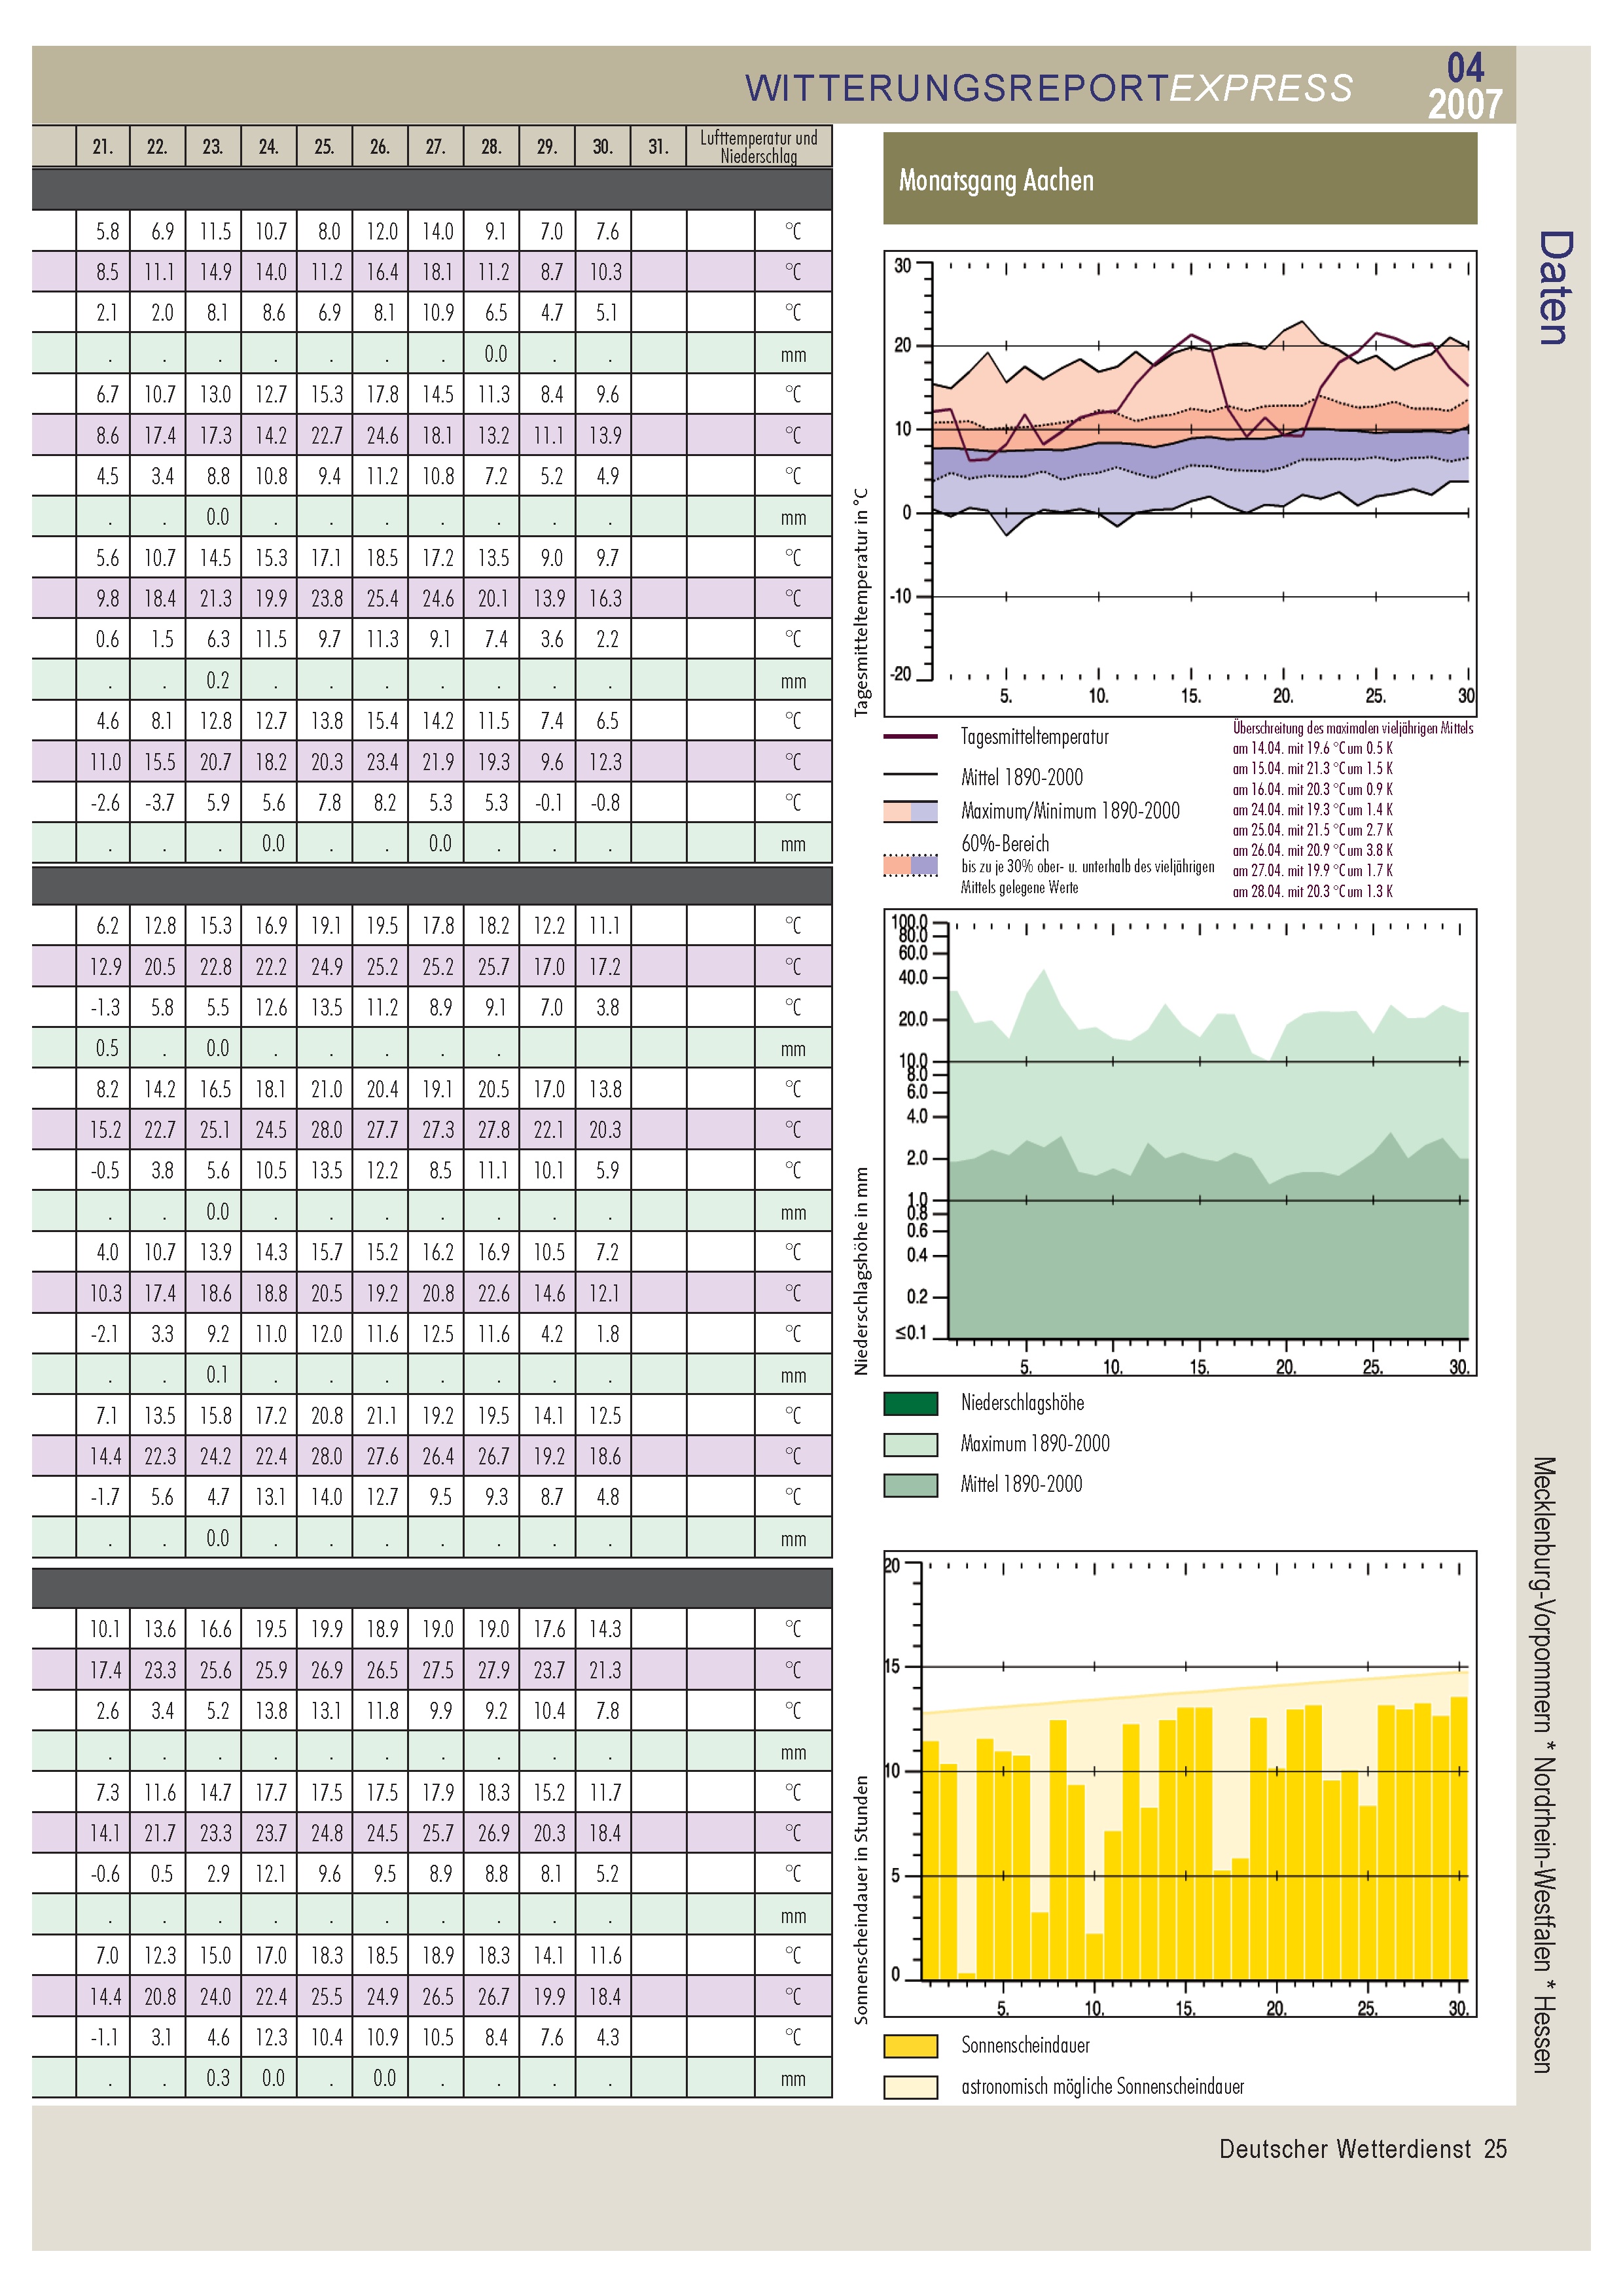The image size is (1623, 2296).
Task: Click the pale astronomisch mögliche Sonnenscheindauer swatch
Action: 910,2087
